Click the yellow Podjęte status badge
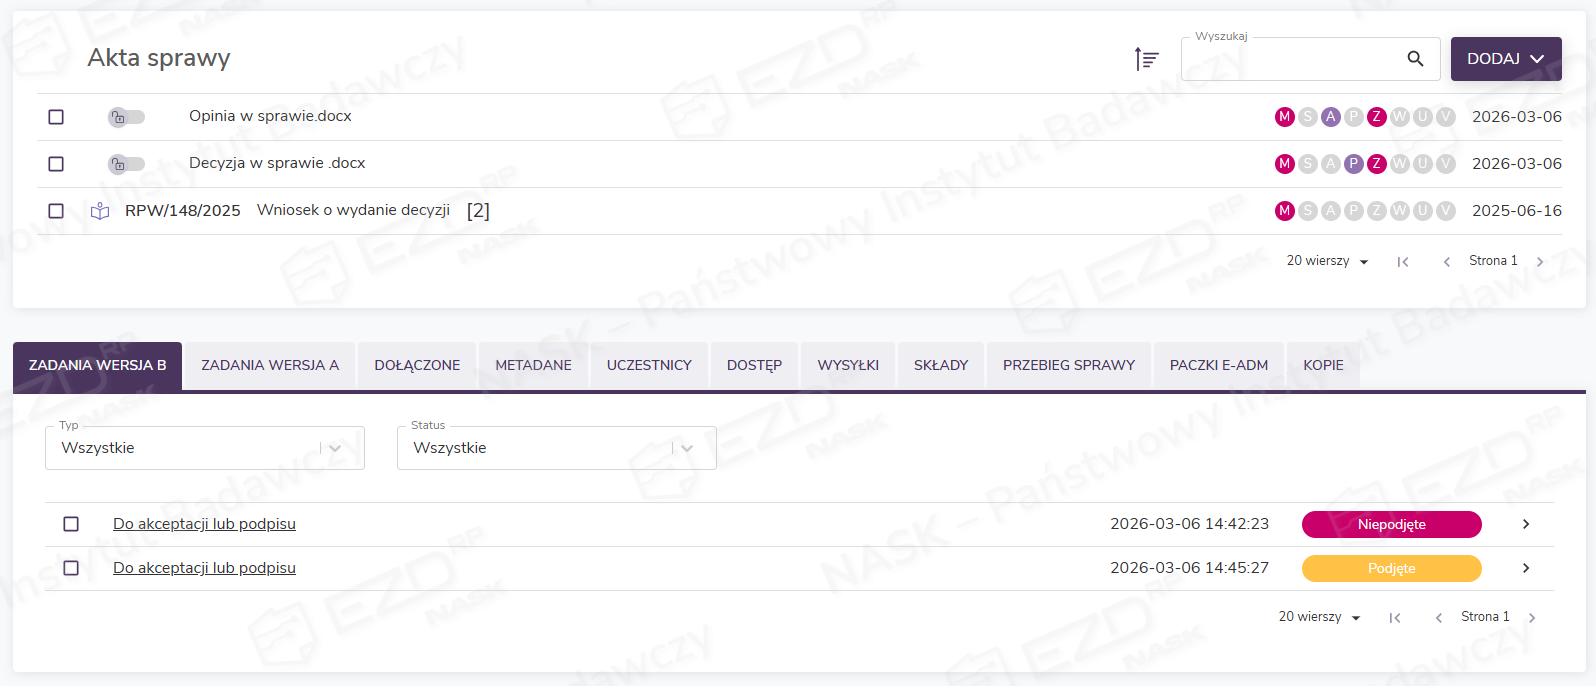The width and height of the screenshot is (1596, 686). tap(1391, 568)
